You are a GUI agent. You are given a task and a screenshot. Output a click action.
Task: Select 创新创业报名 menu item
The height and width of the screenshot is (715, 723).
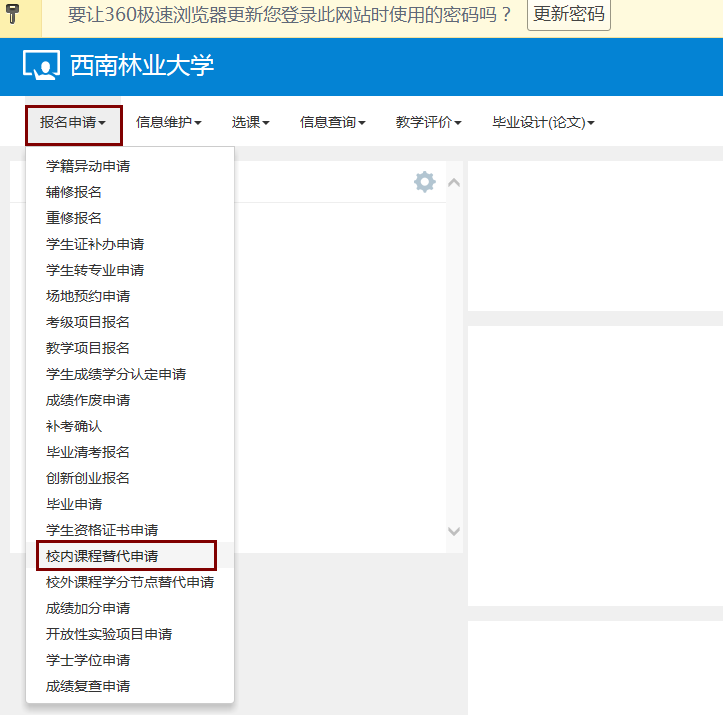point(88,478)
